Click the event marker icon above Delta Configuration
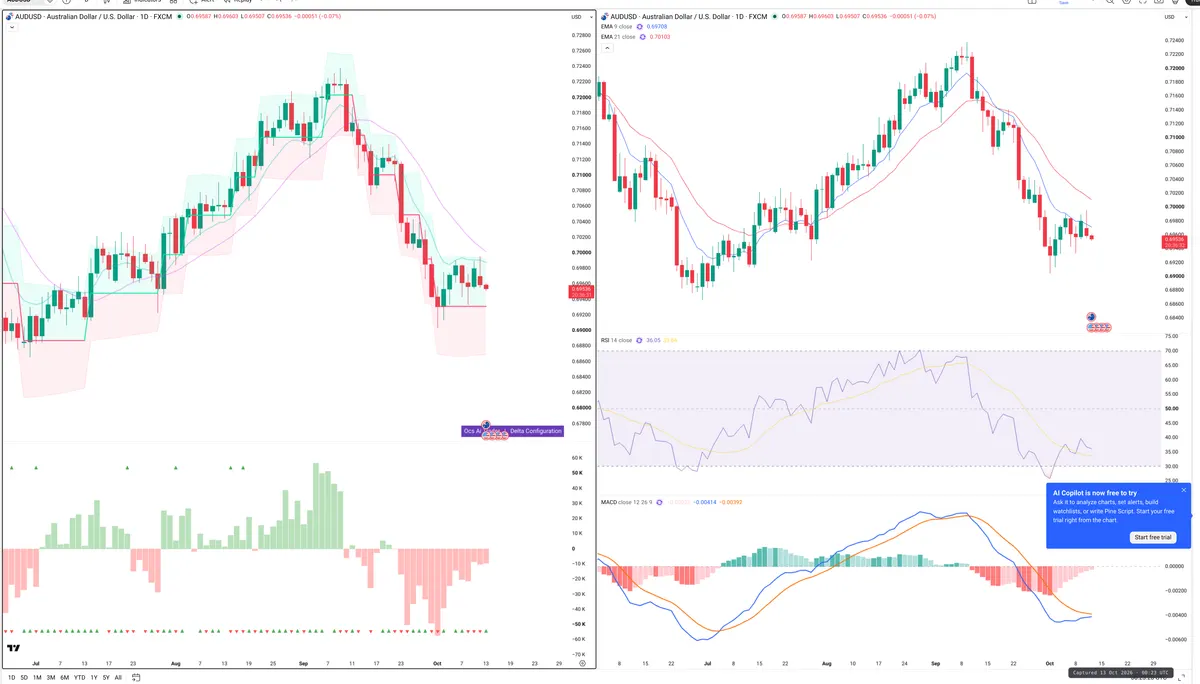Viewport: 1200px width, 684px height. [486, 425]
